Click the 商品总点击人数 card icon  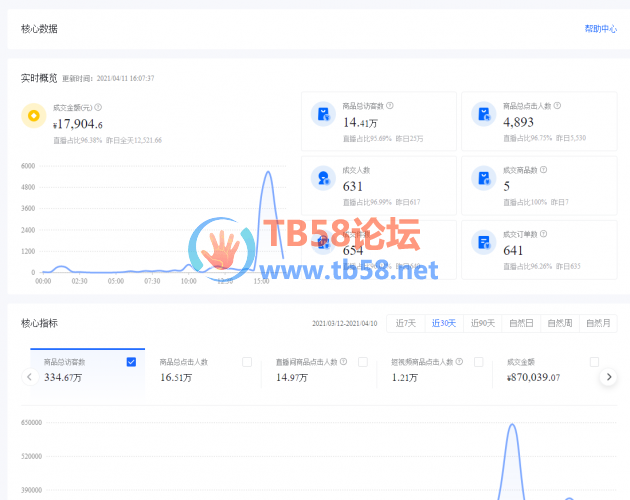click(483, 114)
